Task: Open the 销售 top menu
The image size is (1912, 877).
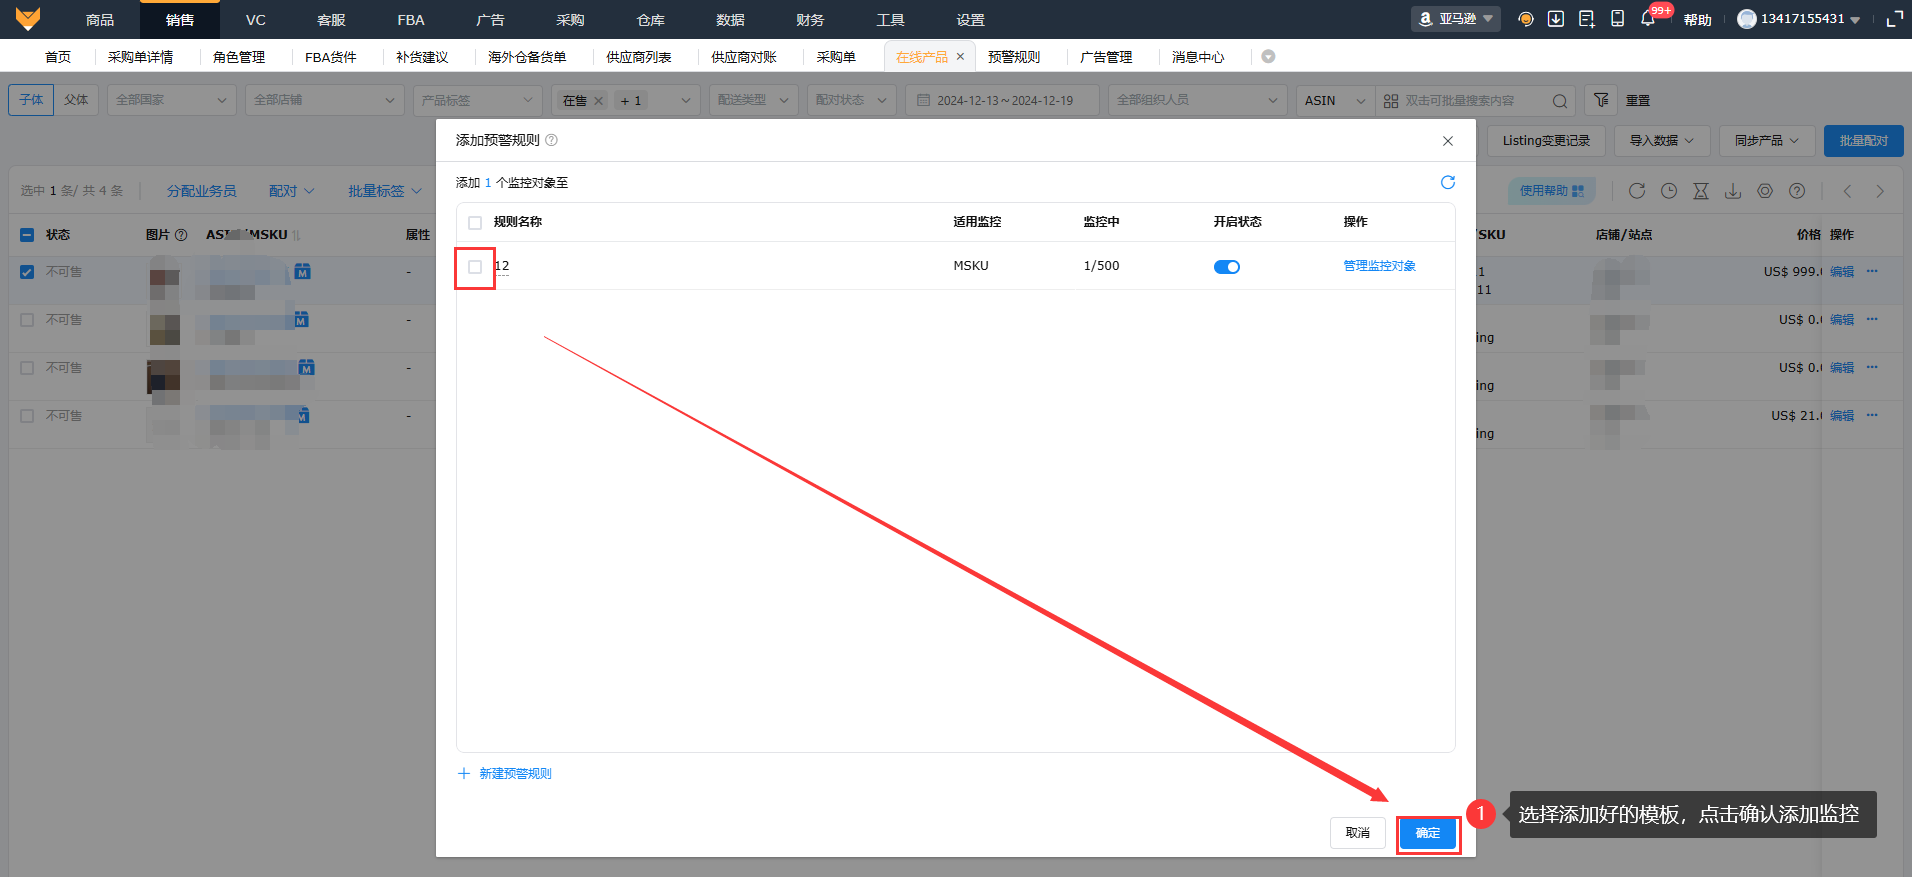Action: pyautogui.click(x=180, y=20)
